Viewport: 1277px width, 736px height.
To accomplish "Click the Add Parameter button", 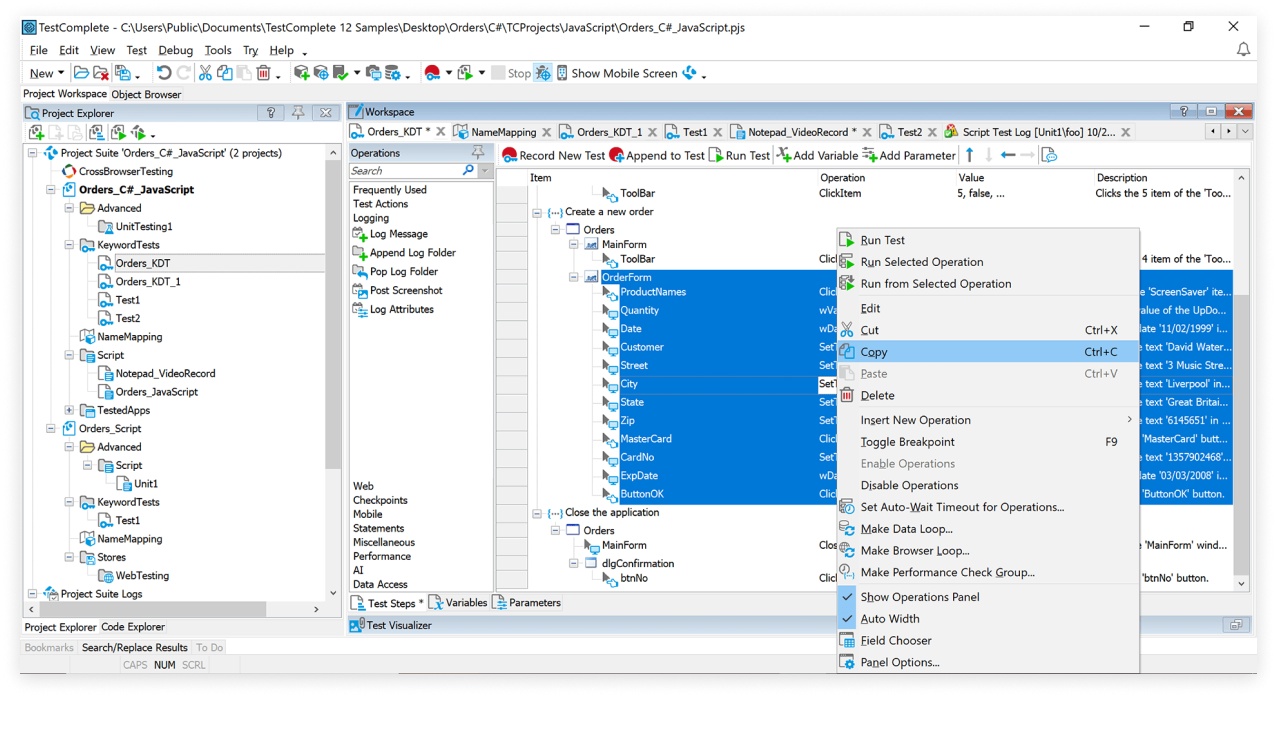I will 909,155.
